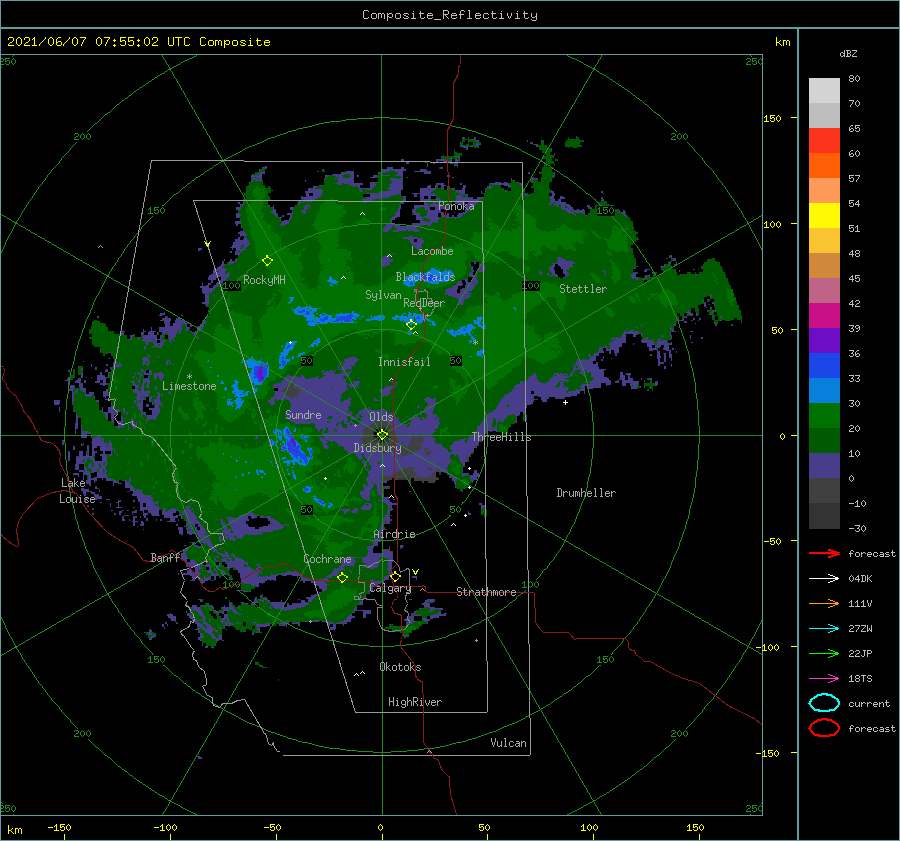
Task: Click the yellow radar-site diamond at Olds
Action: (x=382, y=435)
